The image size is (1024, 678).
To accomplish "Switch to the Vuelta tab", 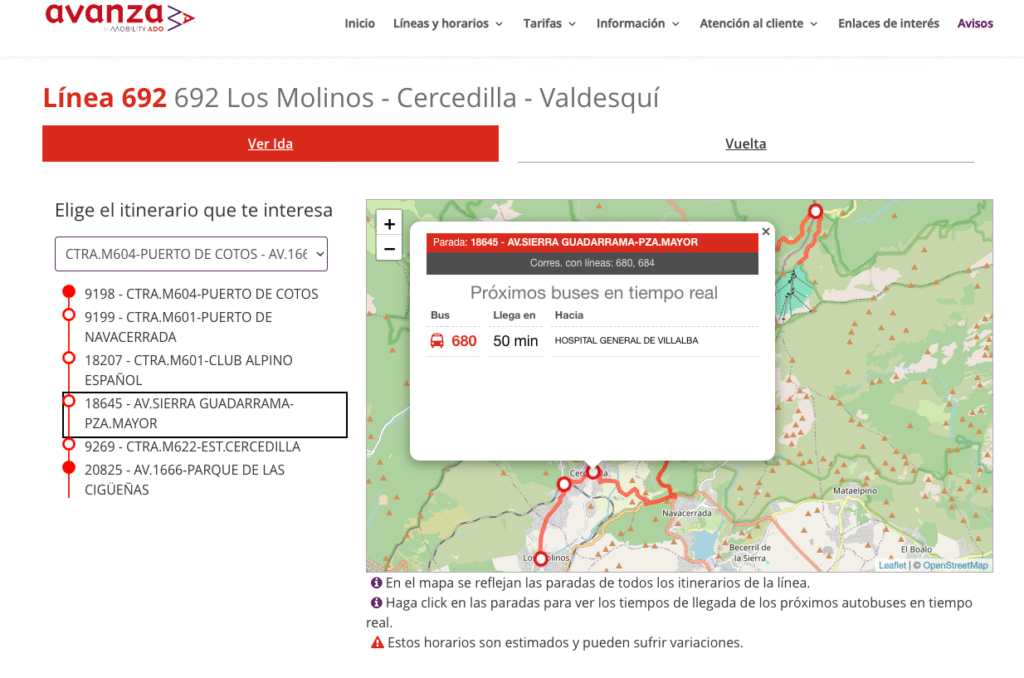I will pyautogui.click(x=745, y=144).
